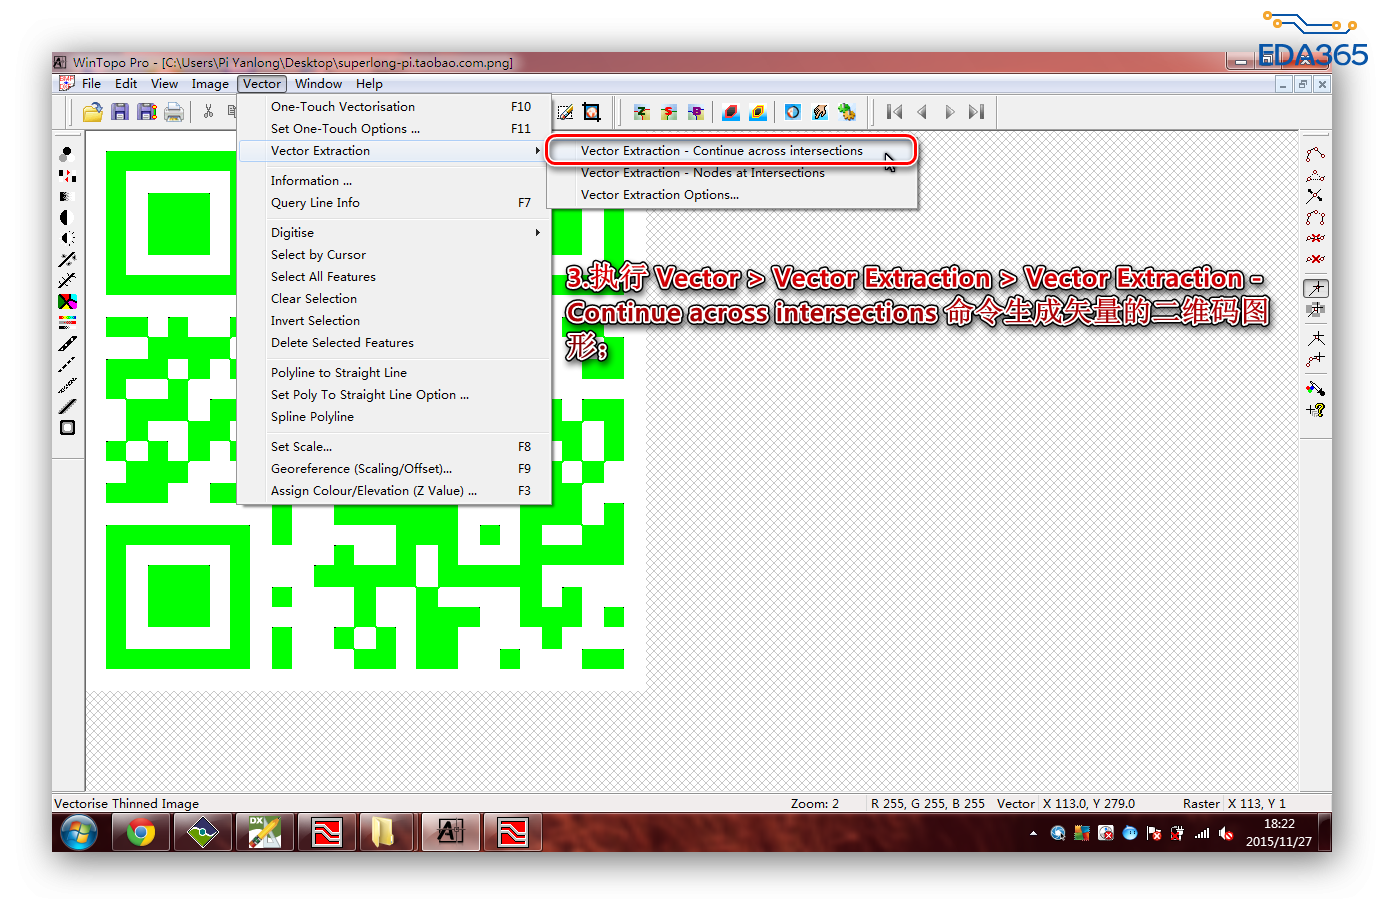Open the File menu
This screenshot has height=904, width=1384.
[91, 84]
